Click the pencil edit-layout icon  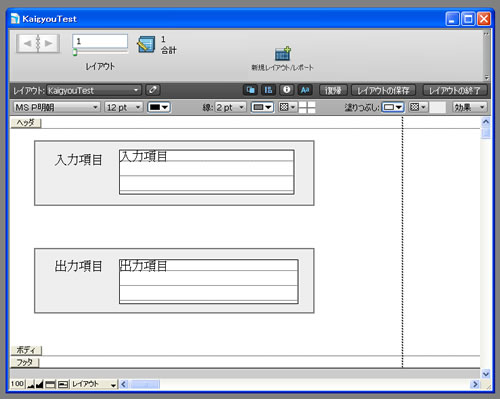tap(153, 90)
